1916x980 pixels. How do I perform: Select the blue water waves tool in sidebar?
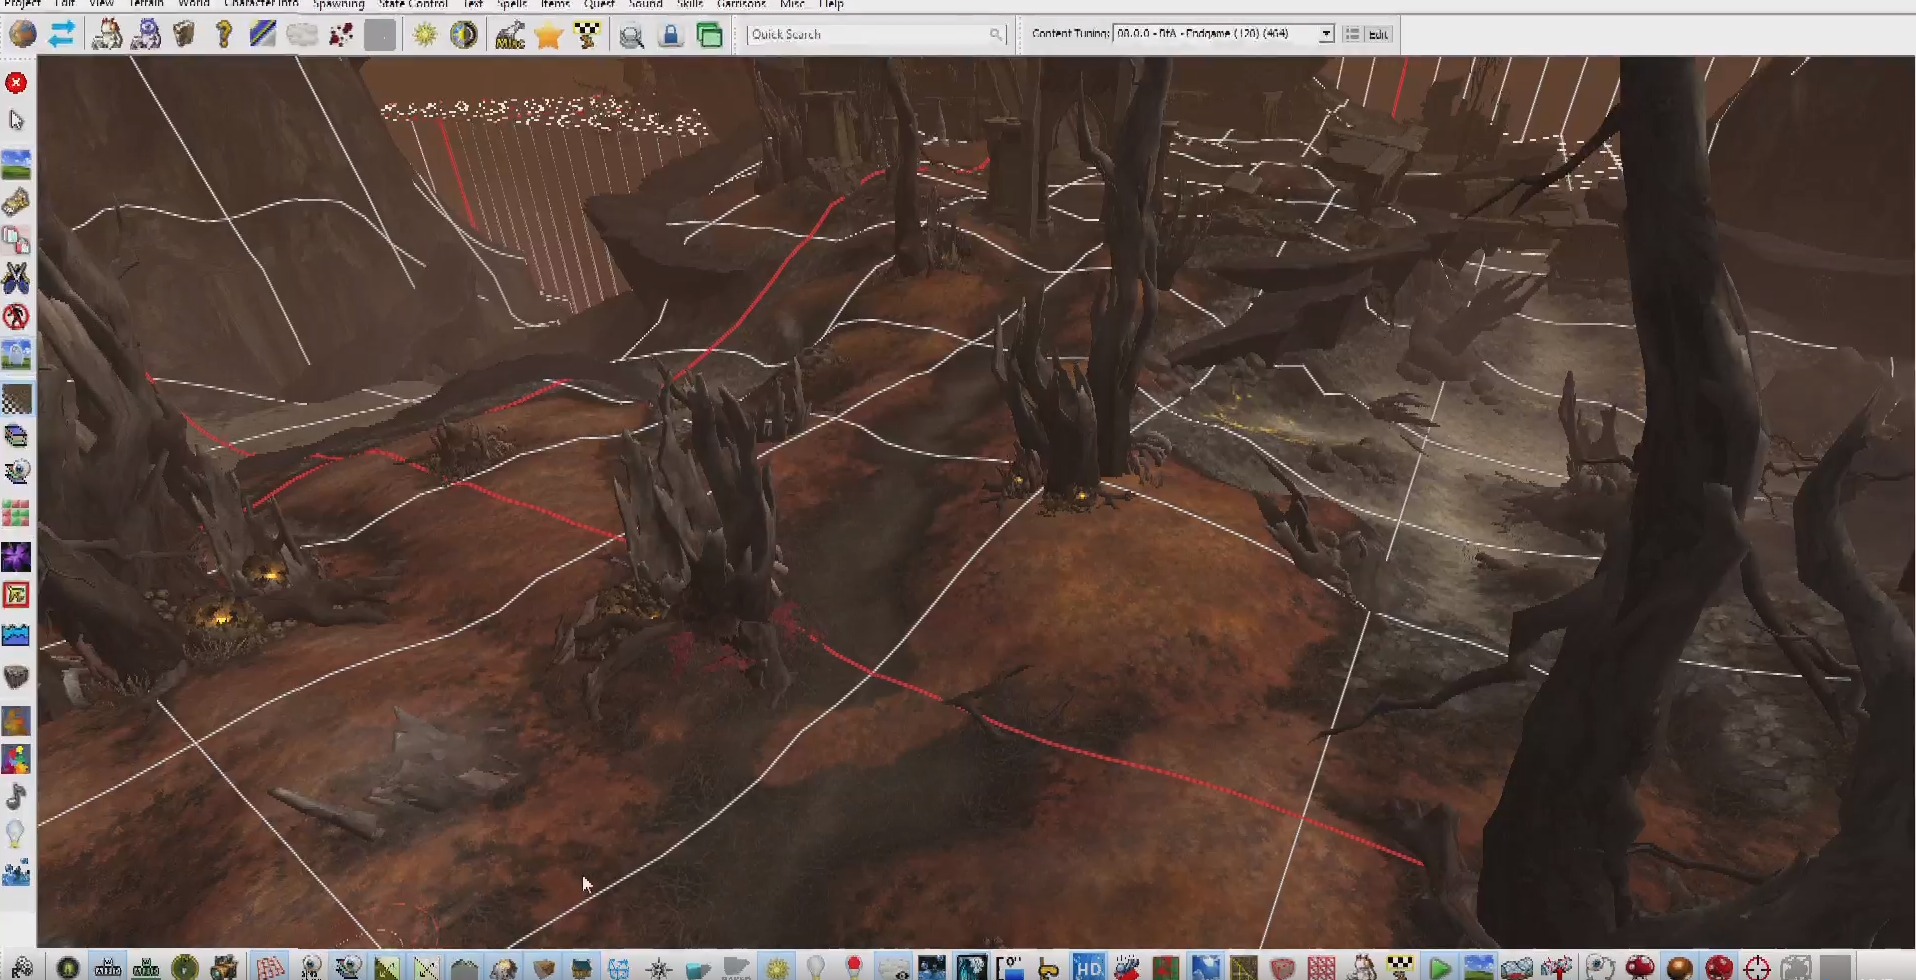click(16, 634)
